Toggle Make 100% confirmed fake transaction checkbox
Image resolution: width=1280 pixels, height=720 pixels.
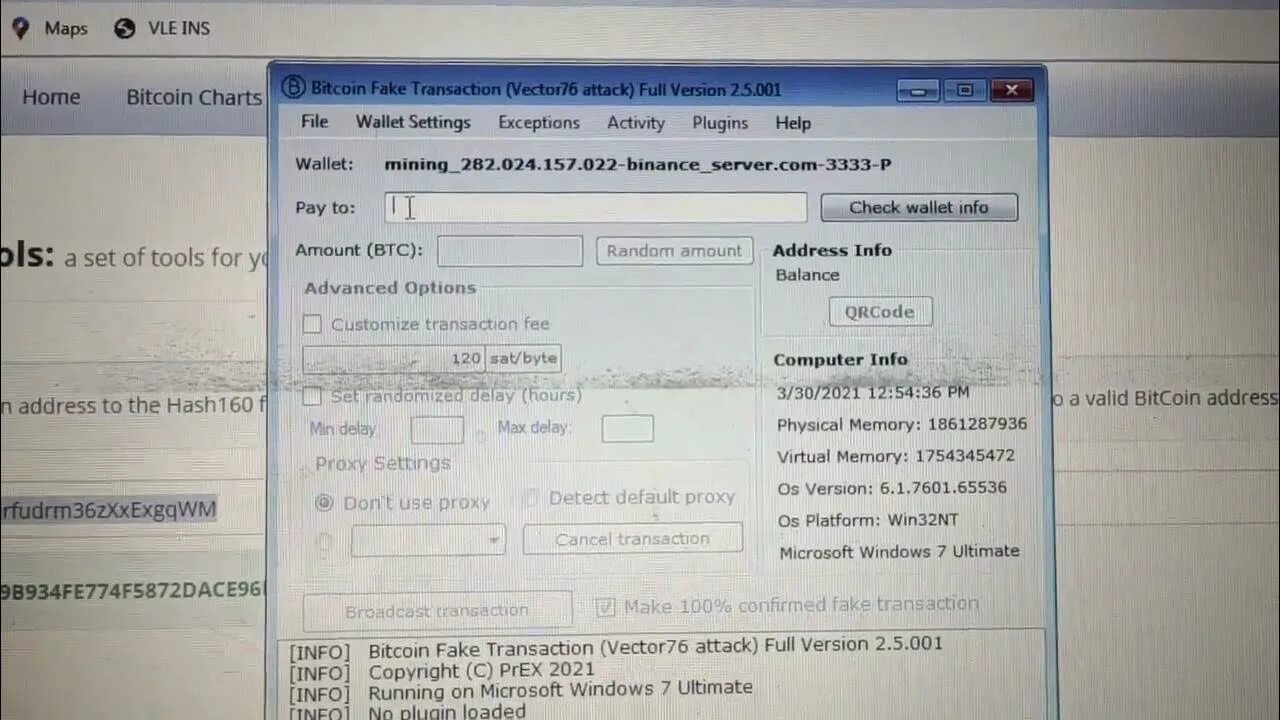pos(605,607)
